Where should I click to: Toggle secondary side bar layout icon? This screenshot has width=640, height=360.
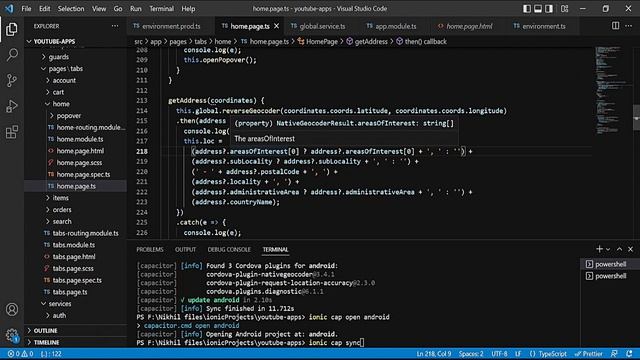tap(549, 9)
